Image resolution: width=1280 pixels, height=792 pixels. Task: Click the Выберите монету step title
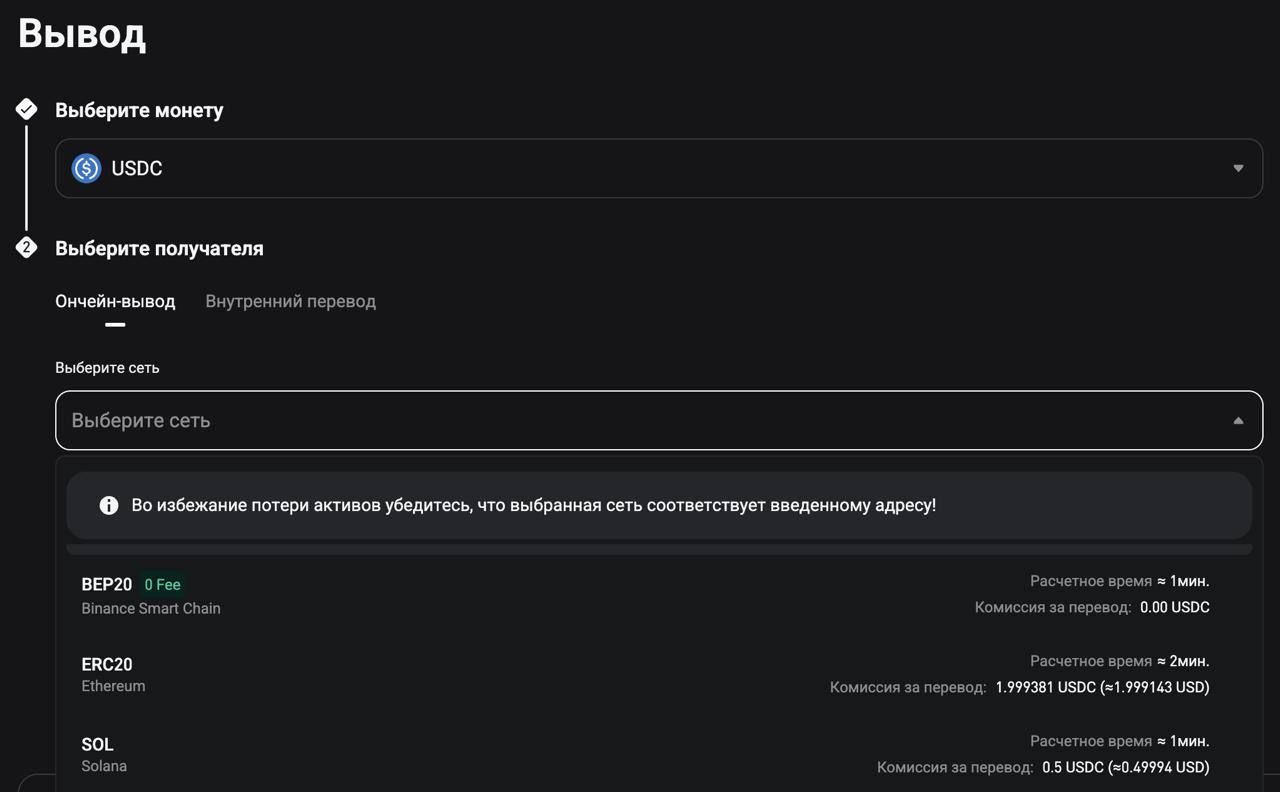[x=139, y=110]
